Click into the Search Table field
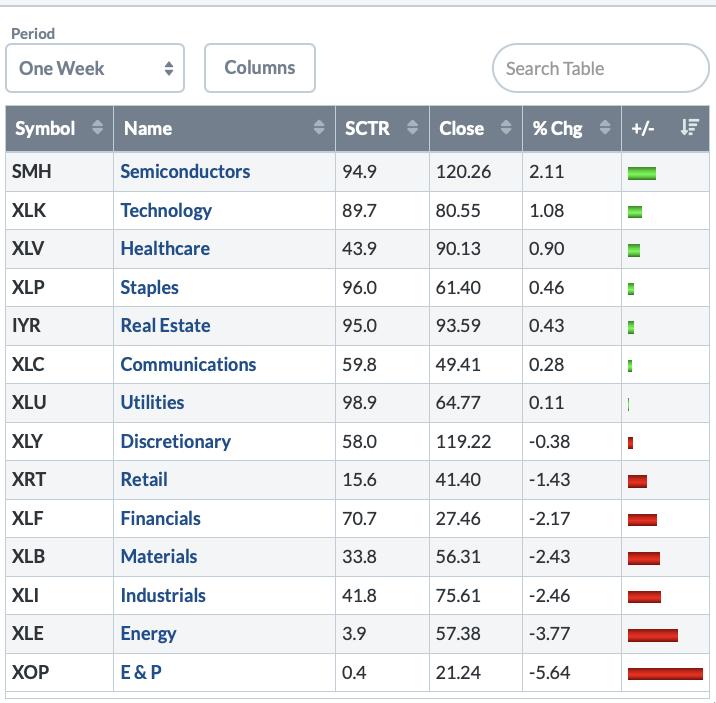The height and width of the screenshot is (703, 716). [x=600, y=68]
